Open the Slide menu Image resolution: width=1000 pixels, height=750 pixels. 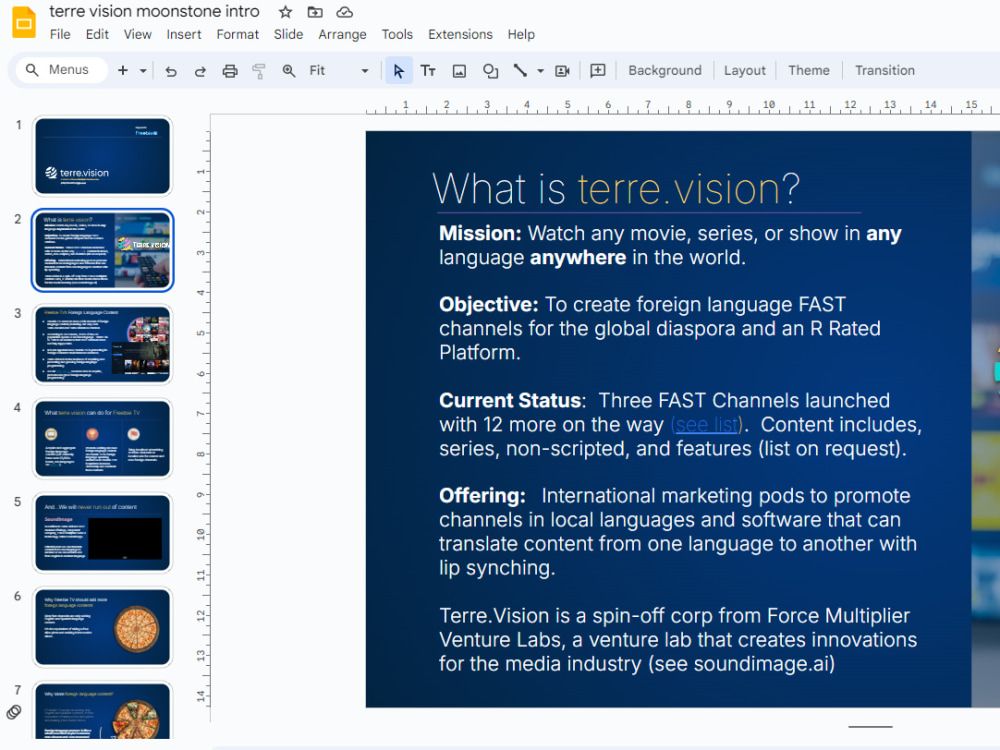point(288,34)
